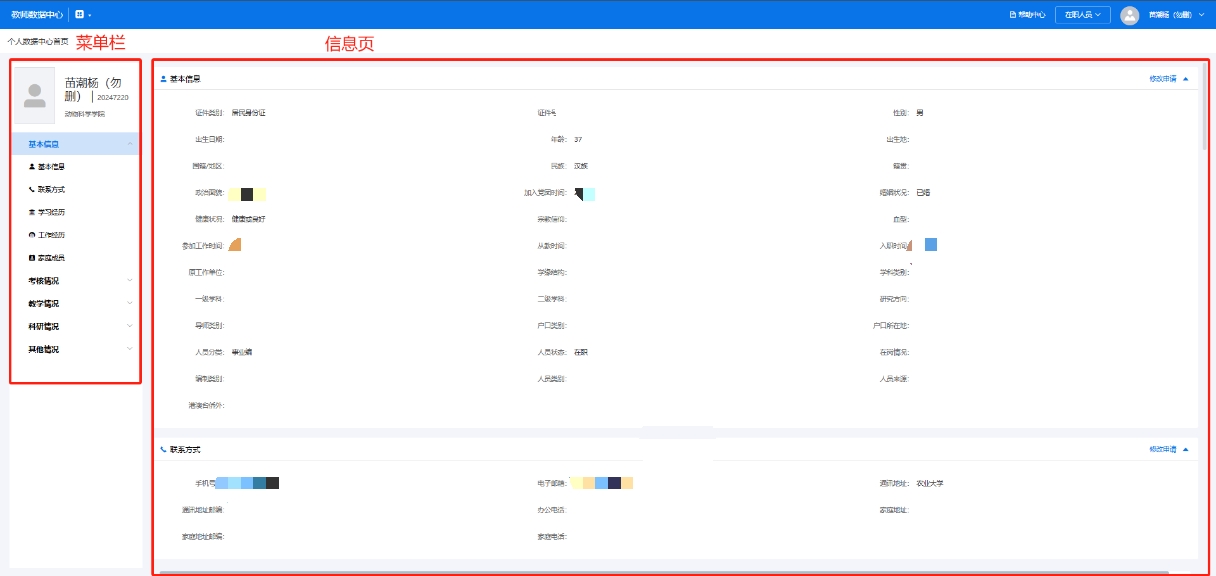
Task: Expand the 考核情况 menu group
Action: pyautogui.click(x=130, y=281)
